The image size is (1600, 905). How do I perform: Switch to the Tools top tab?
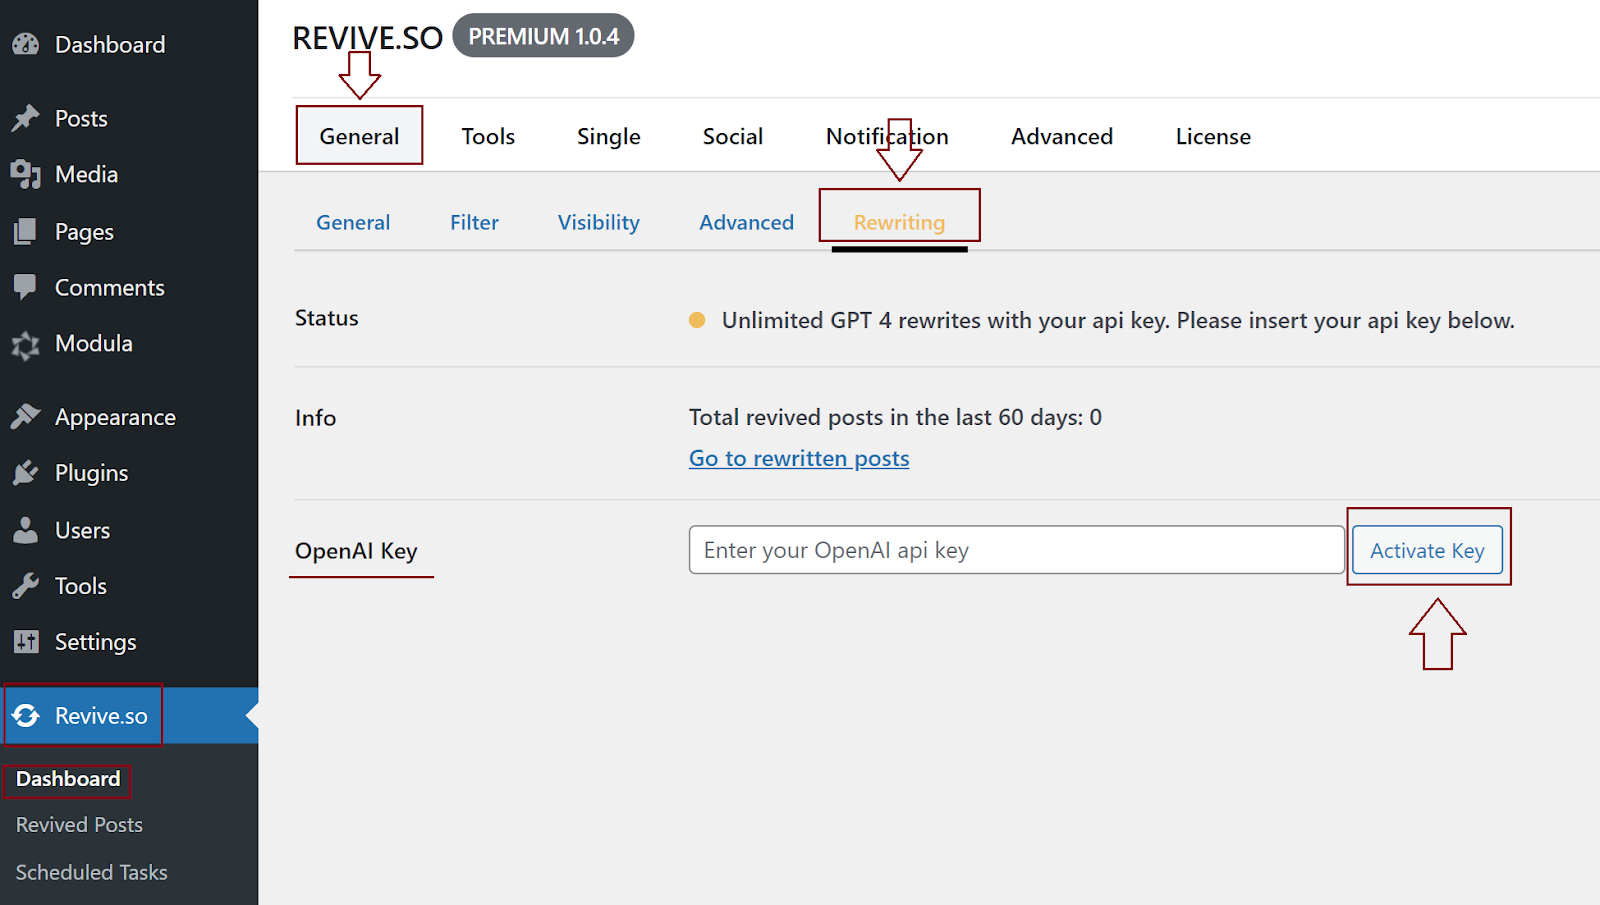click(x=488, y=137)
